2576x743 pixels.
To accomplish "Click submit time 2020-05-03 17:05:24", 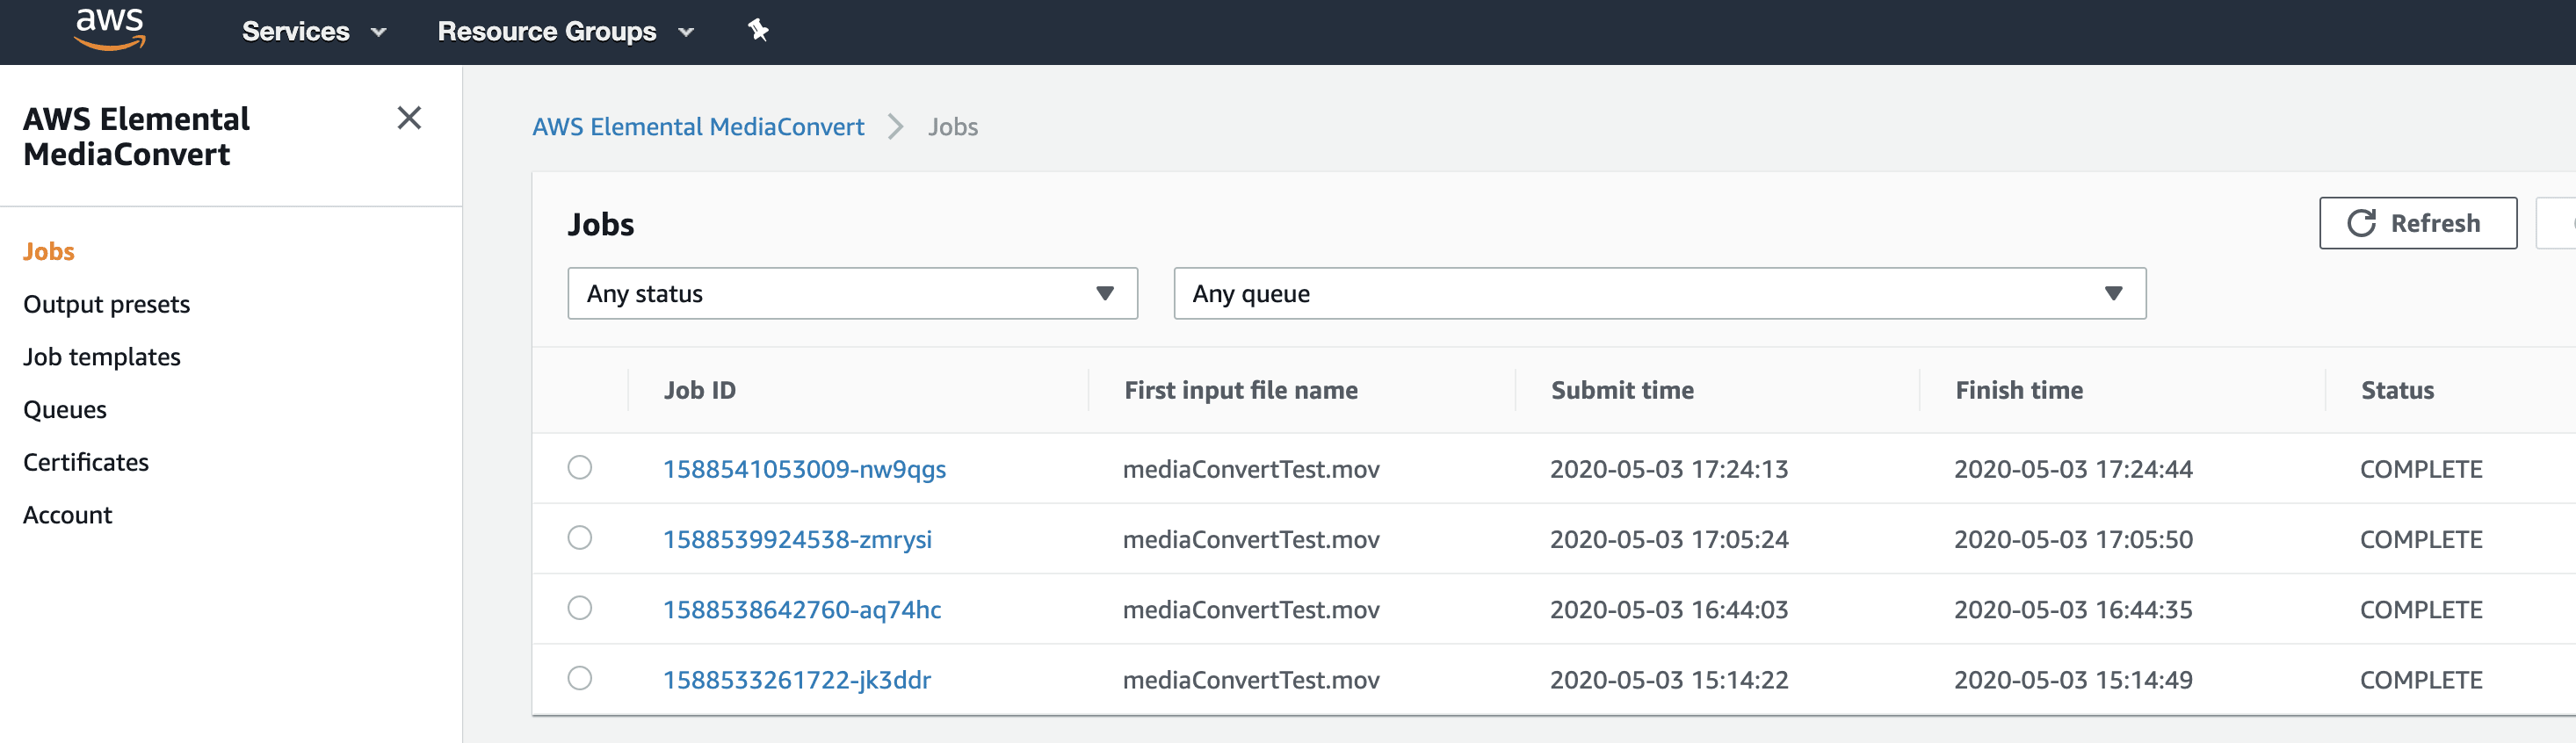I will pyautogui.click(x=1669, y=539).
